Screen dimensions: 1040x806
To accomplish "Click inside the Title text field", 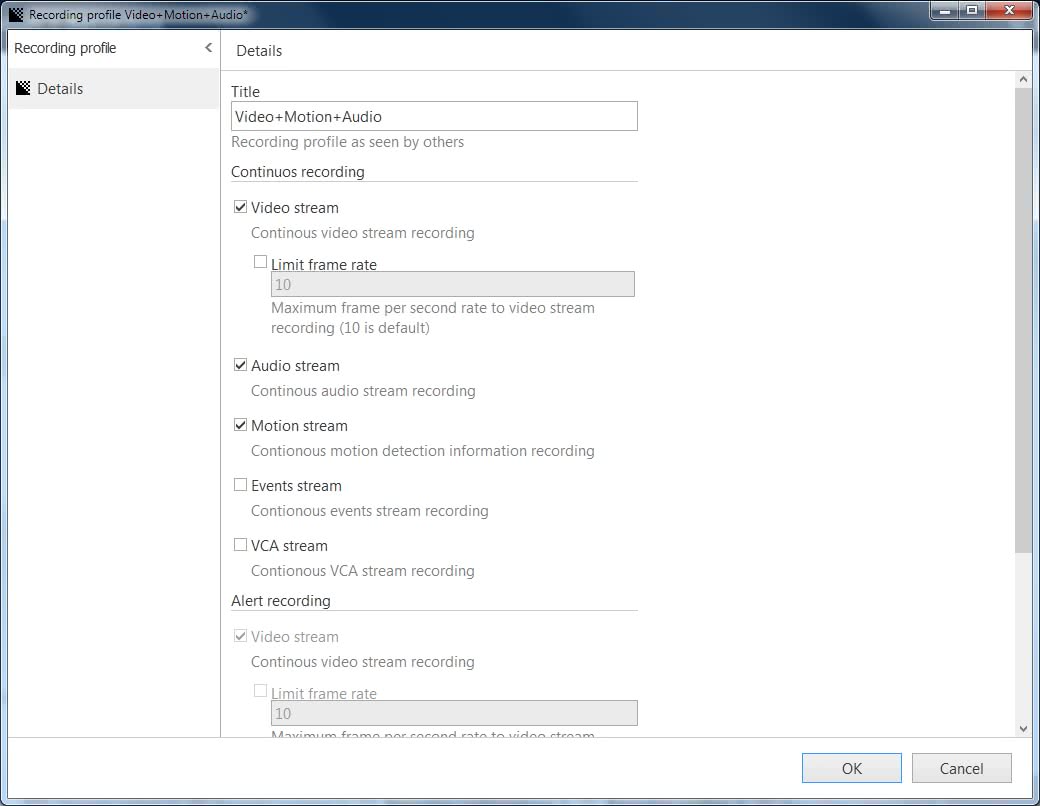I will 434,116.
